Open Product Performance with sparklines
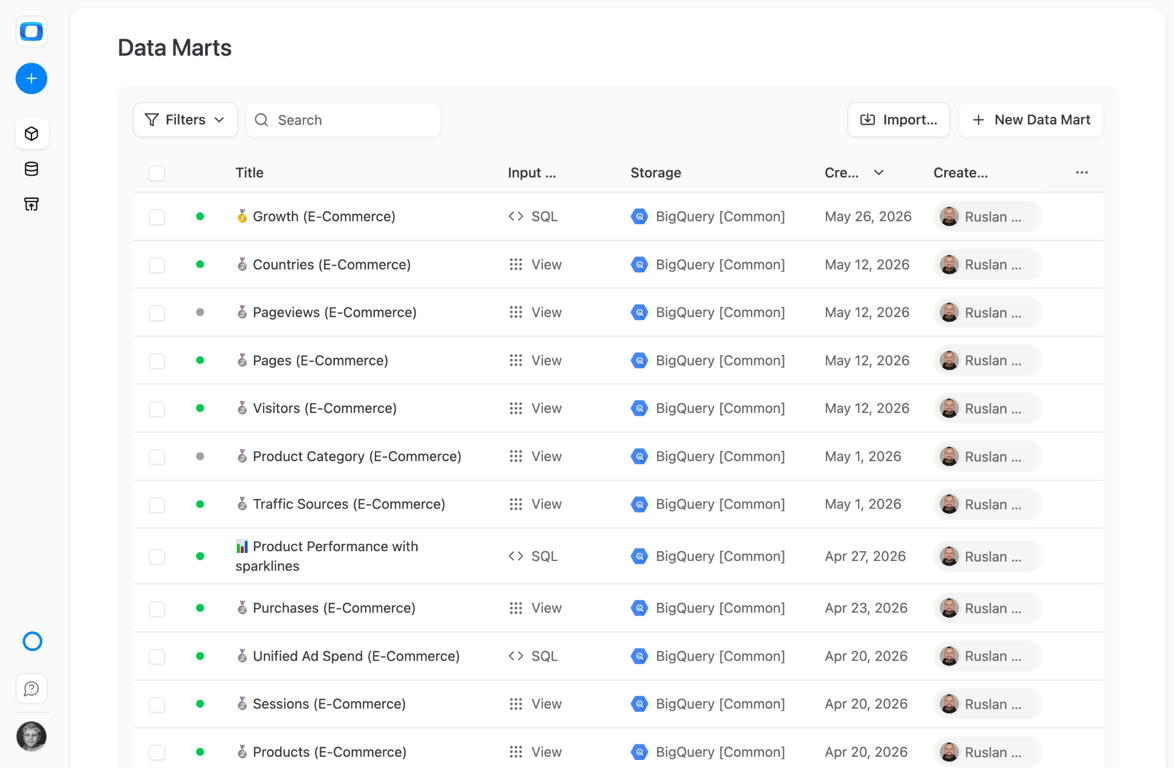Screen dimensions: 1174x768 point(326,556)
